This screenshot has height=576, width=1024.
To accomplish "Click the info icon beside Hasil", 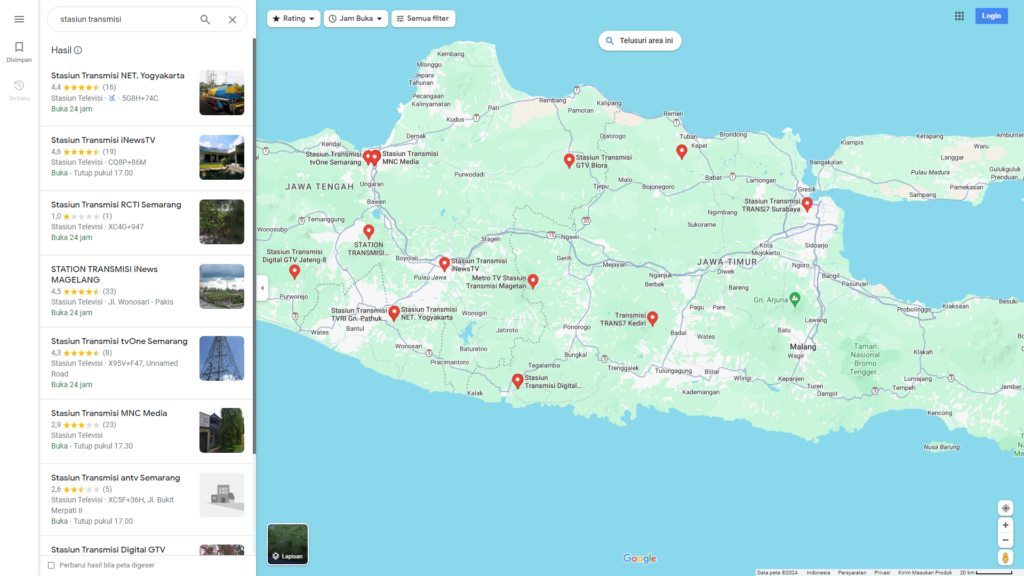I will click(x=78, y=50).
